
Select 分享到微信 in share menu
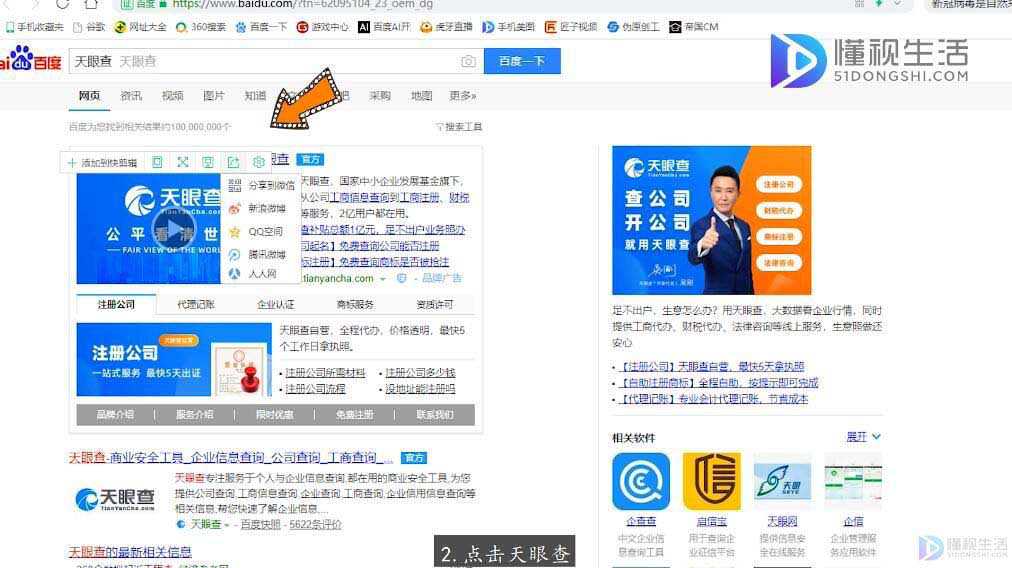(x=261, y=185)
